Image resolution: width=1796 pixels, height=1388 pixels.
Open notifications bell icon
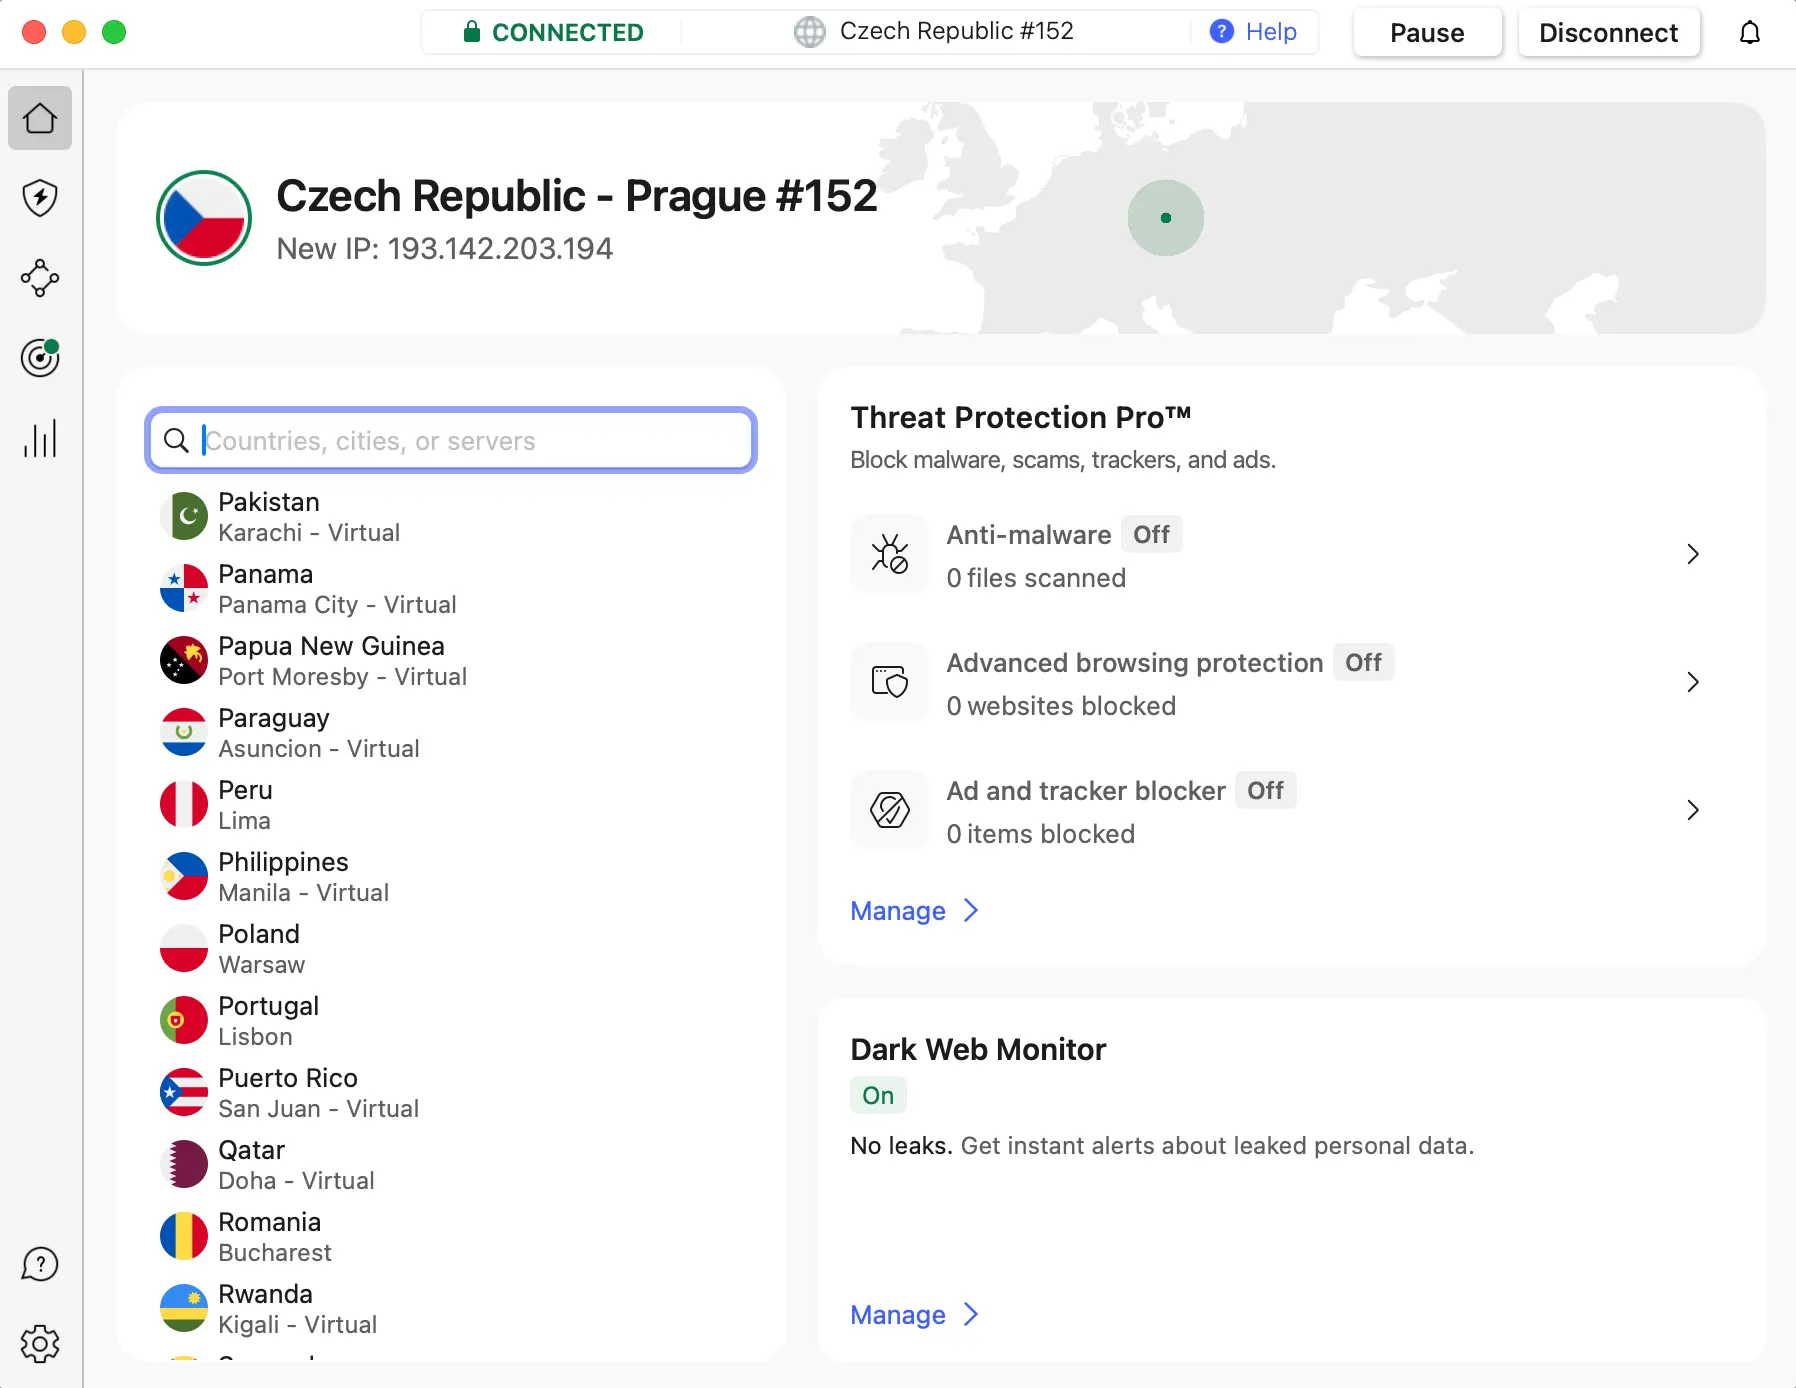(x=1749, y=33)
